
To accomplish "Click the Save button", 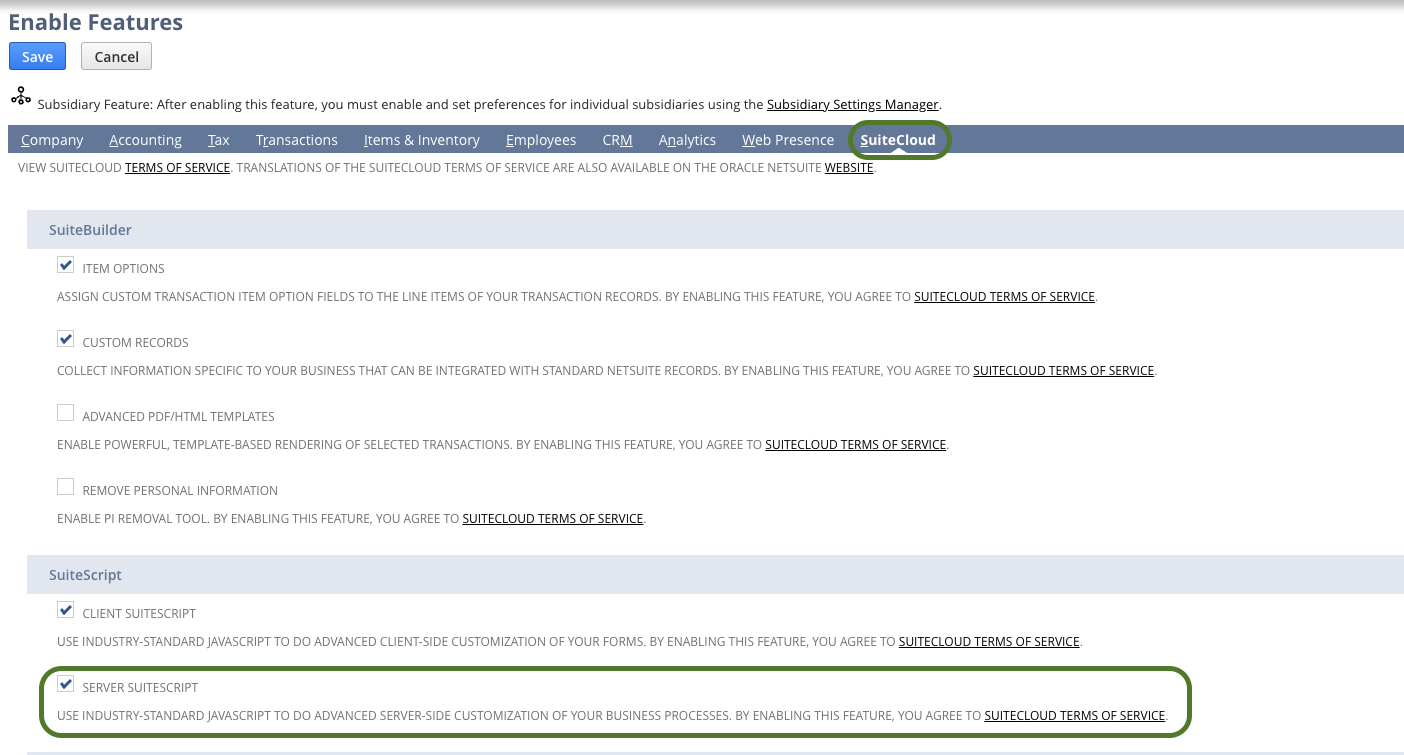I will (37, 56).
